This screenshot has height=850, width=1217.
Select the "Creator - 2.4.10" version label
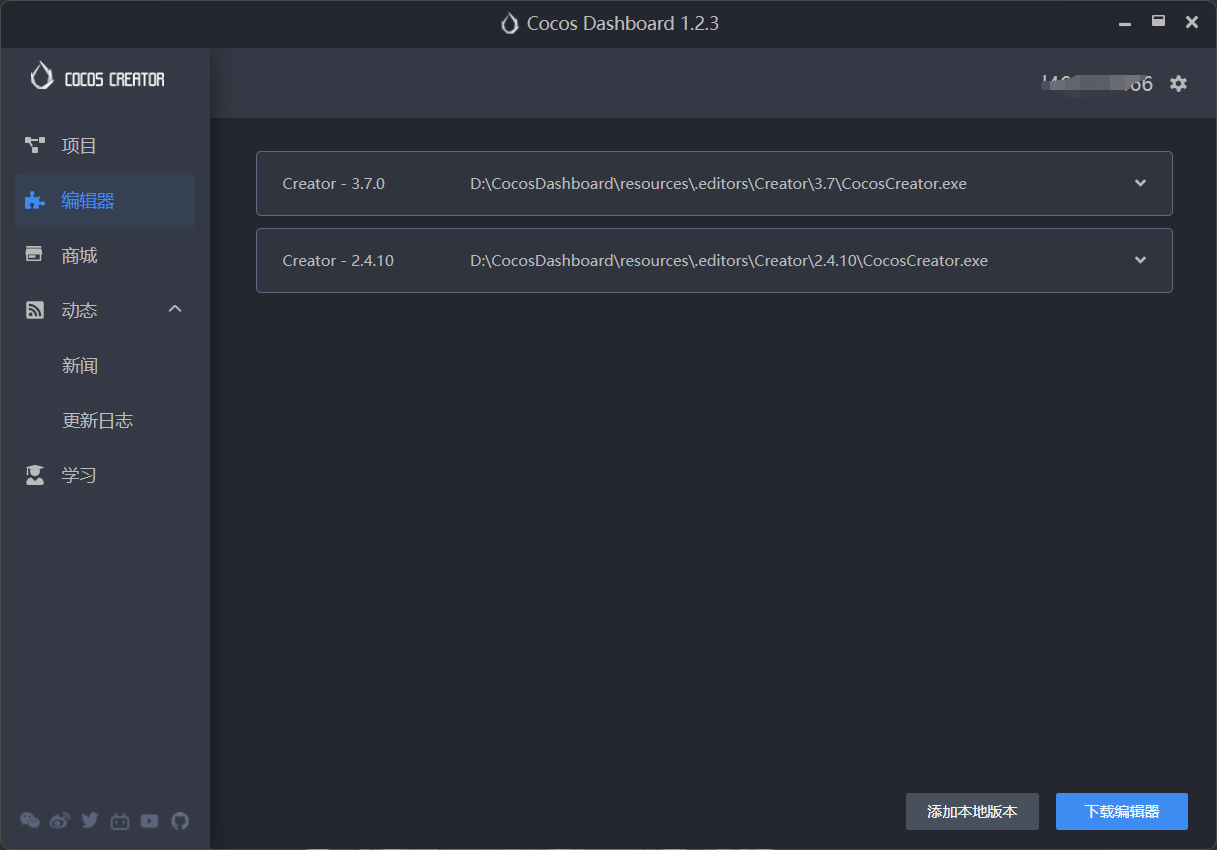pyautogui.click(x=338, y=261)
